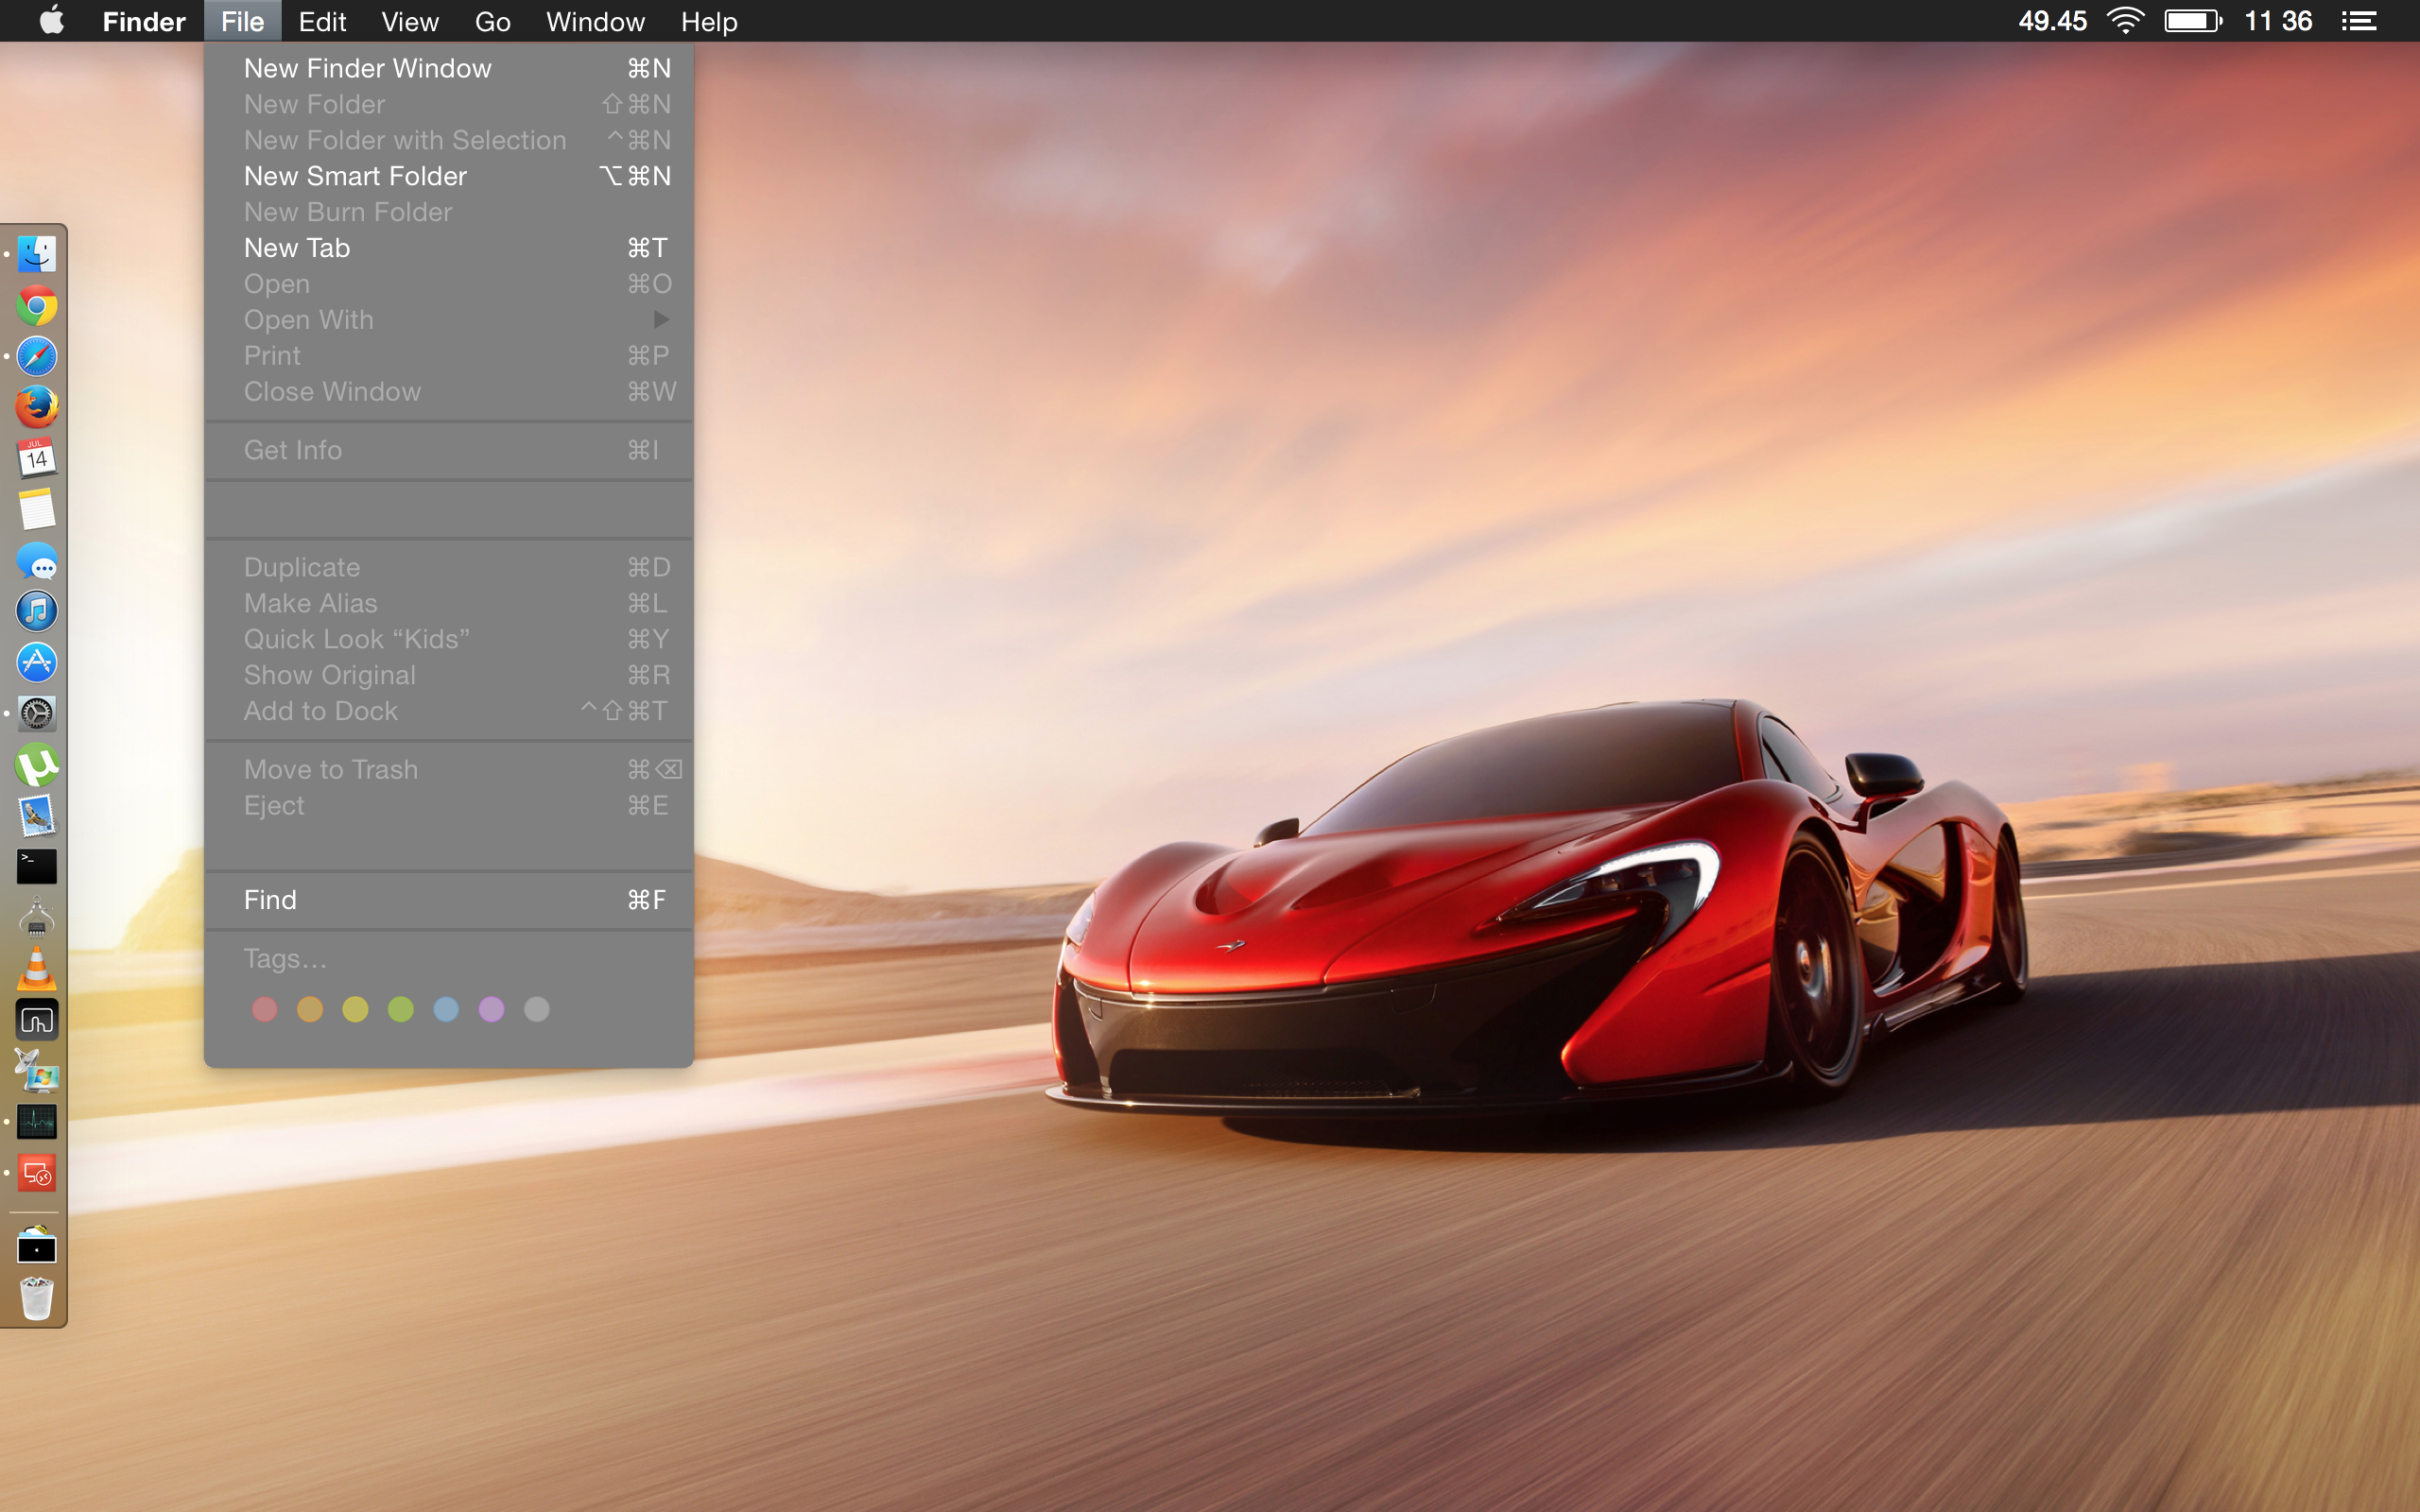This screenshot has width=2420, height=1512.
Task: Open iTunes in the dock
Action: [x=37, y=611]
